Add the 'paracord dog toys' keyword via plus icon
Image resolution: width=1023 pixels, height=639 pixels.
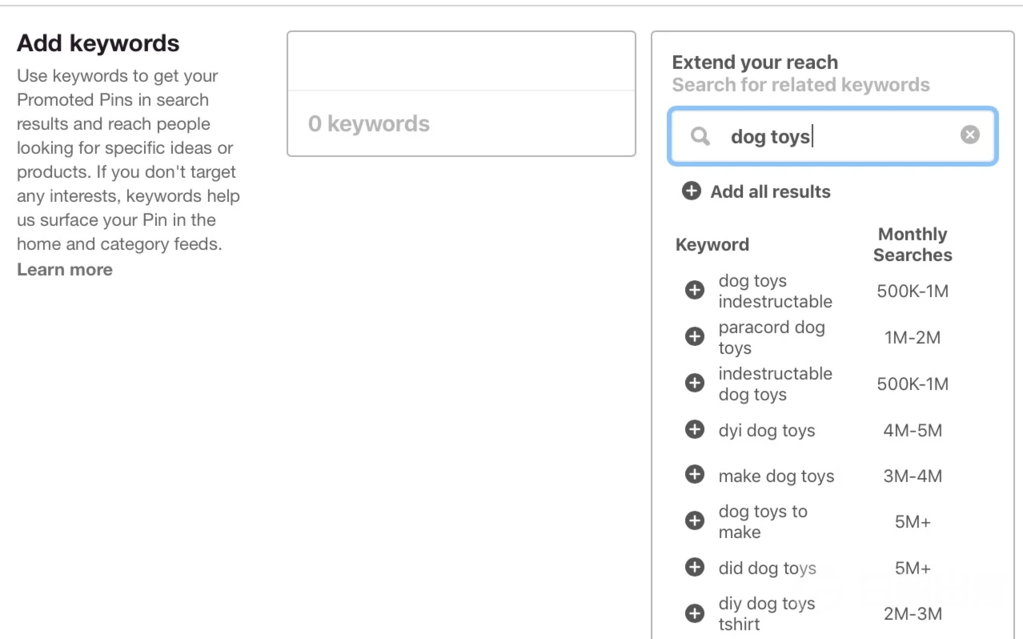[694, 337]
